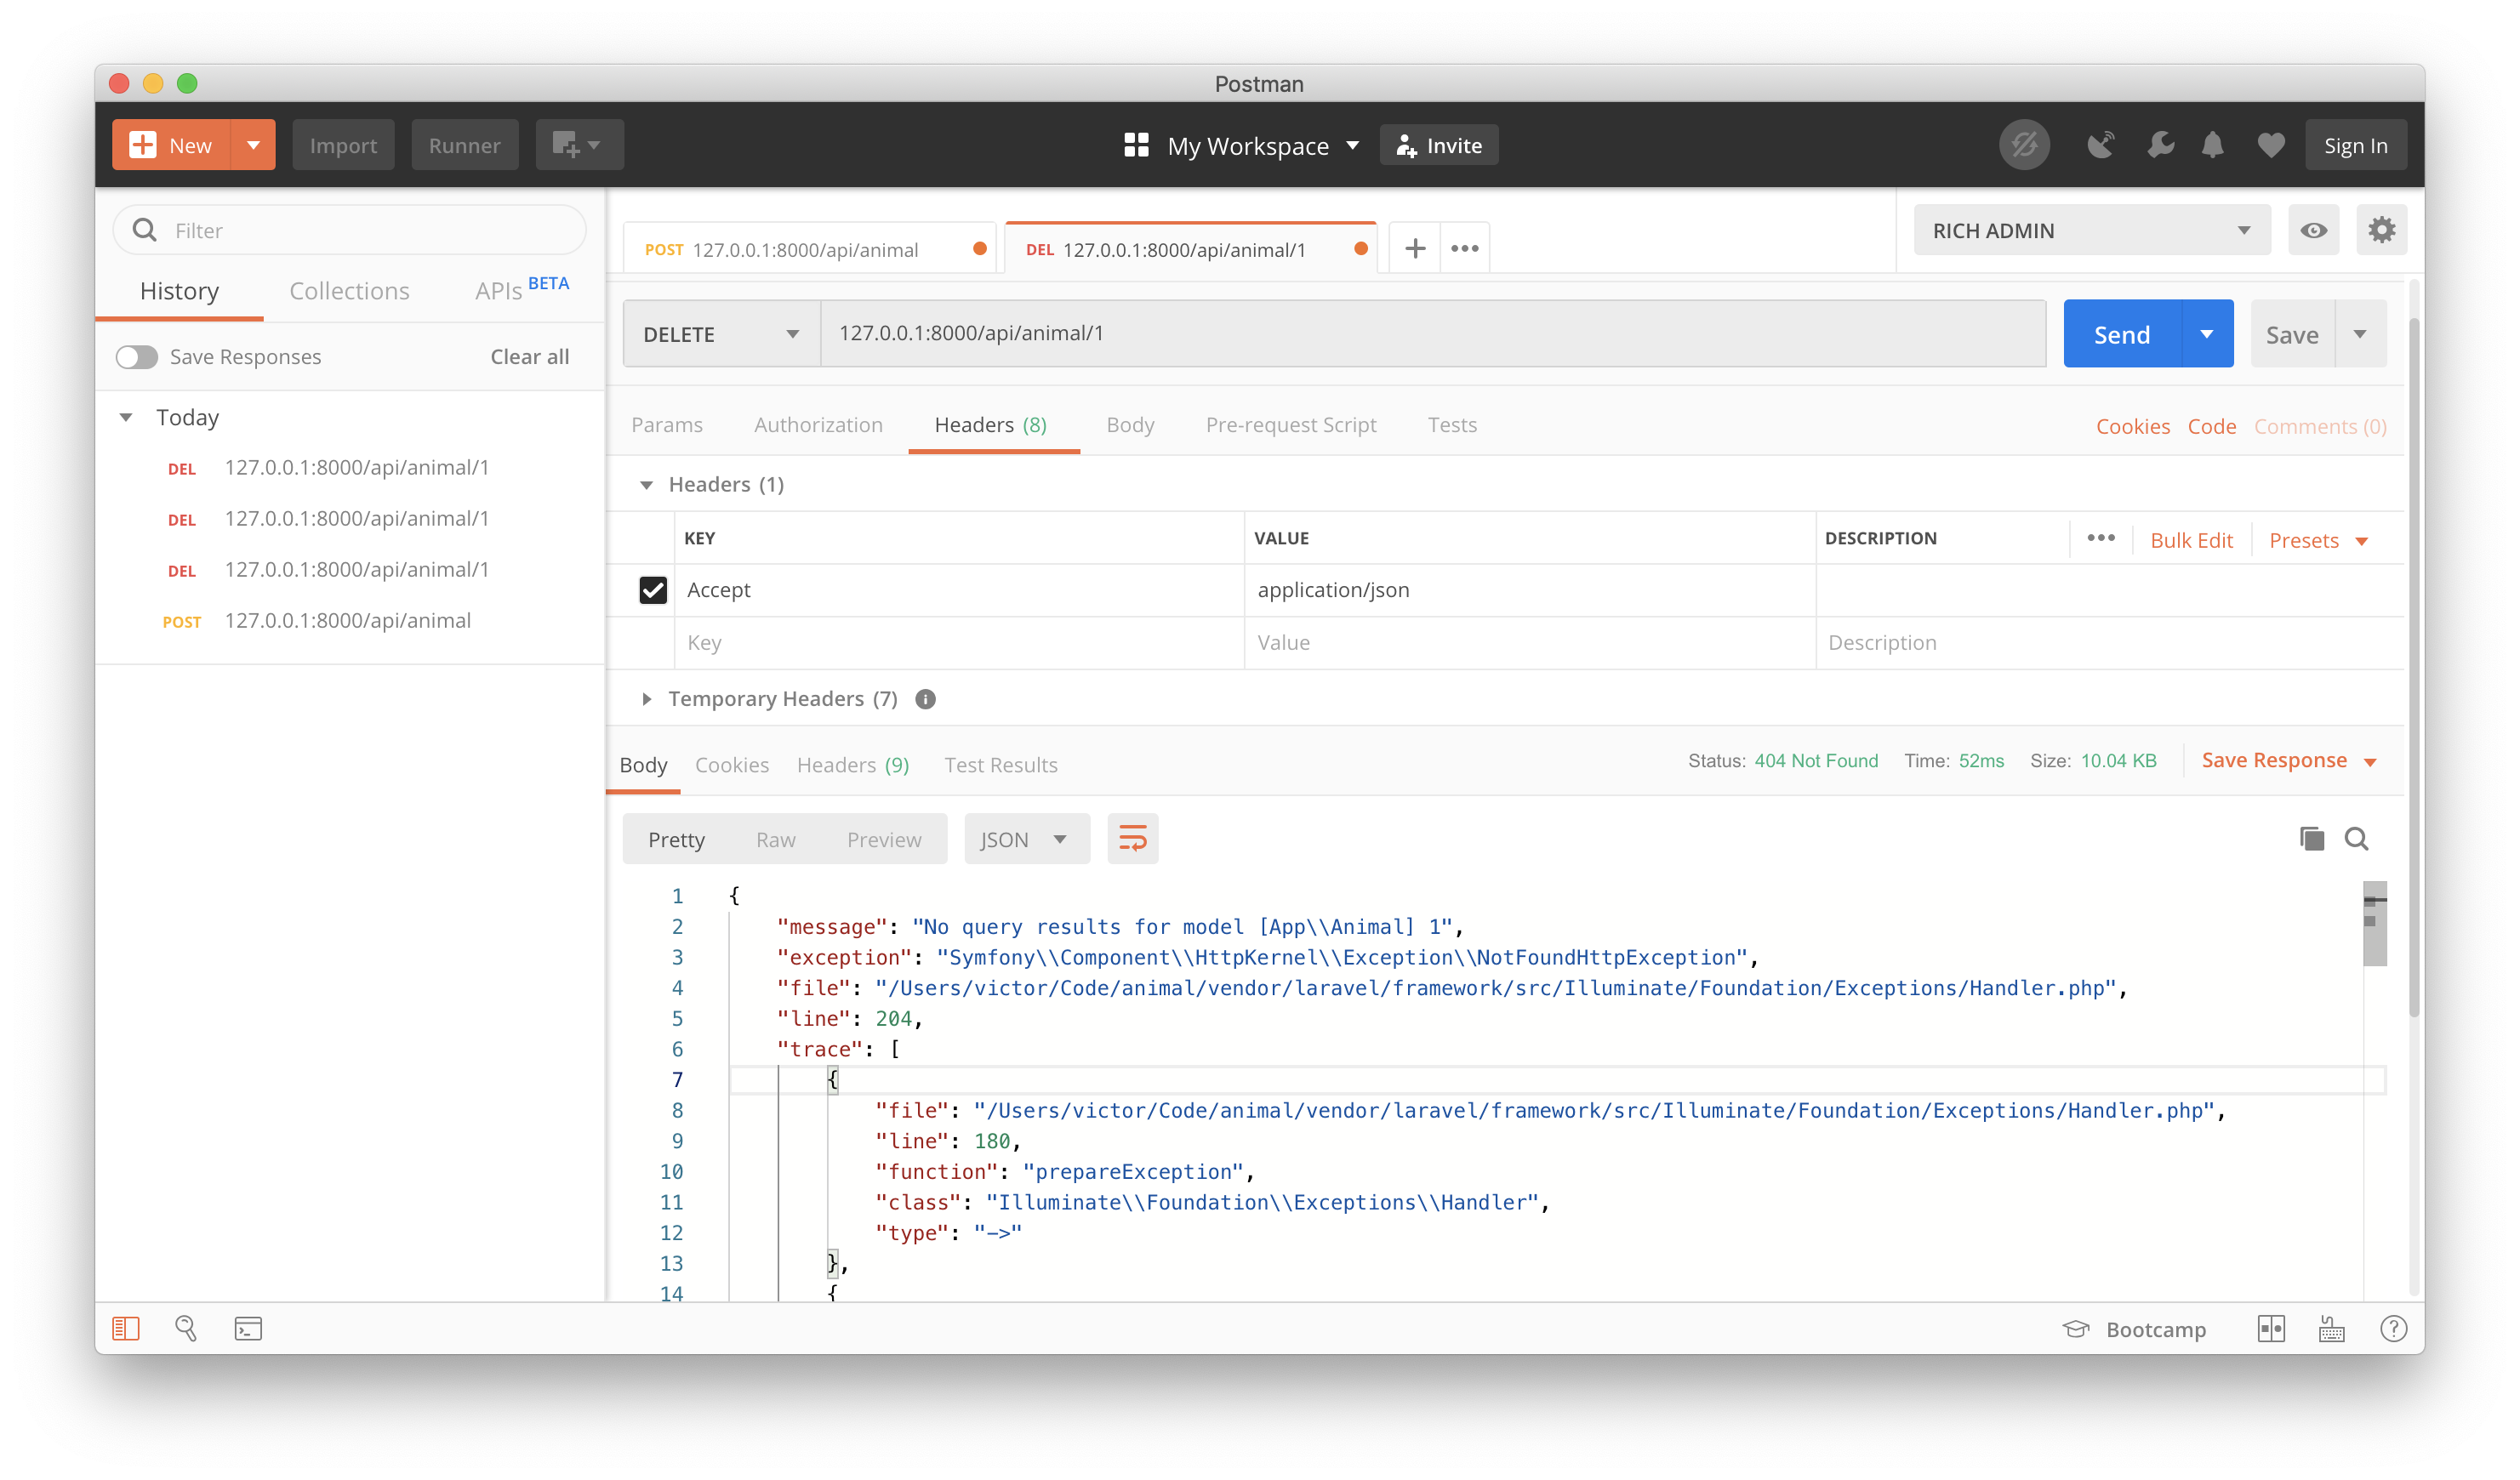Open the Params request tab

click(x=667, y=425)
